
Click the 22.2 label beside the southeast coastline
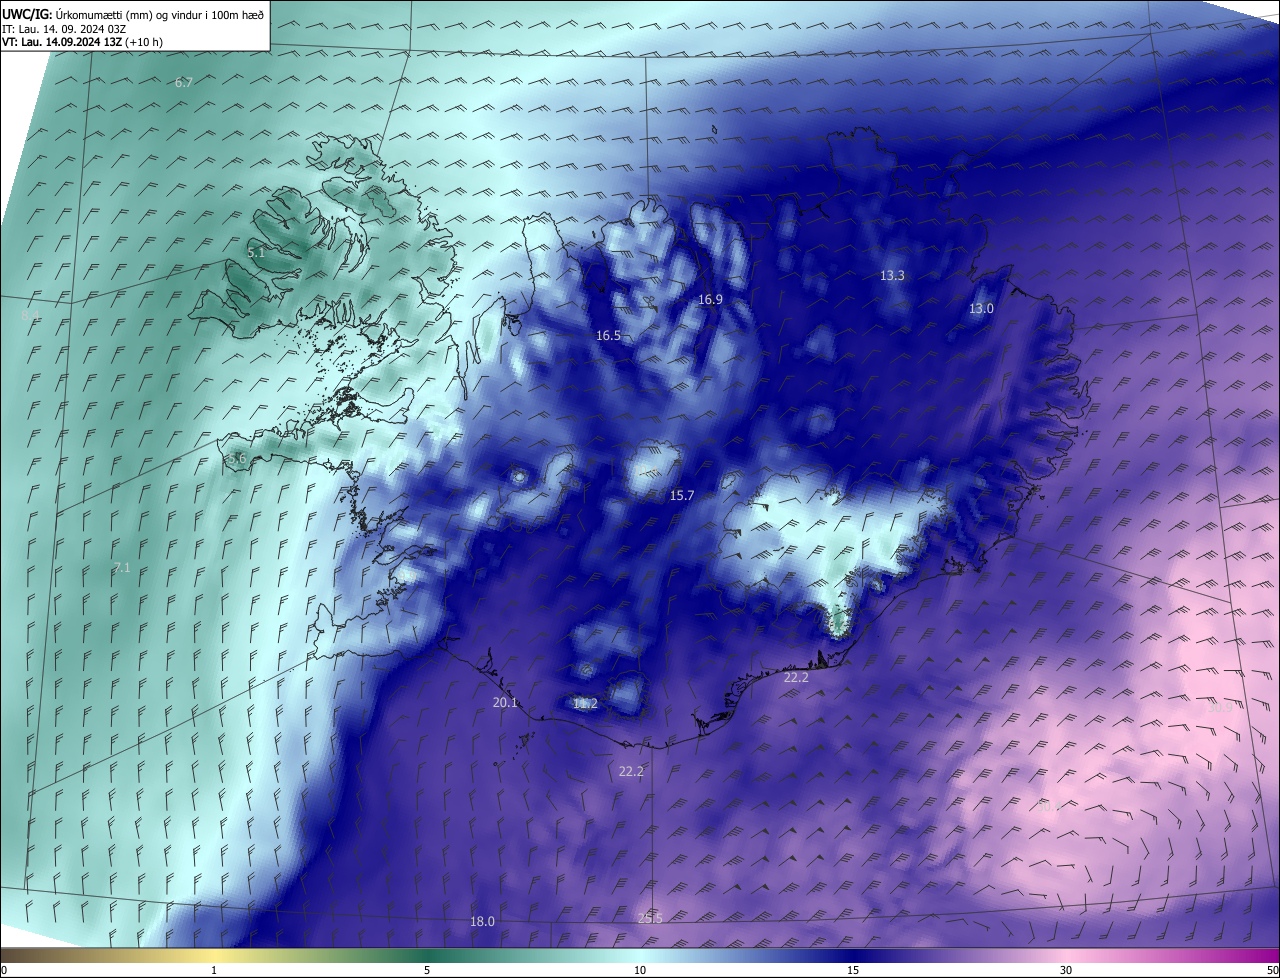click(796, 677)
